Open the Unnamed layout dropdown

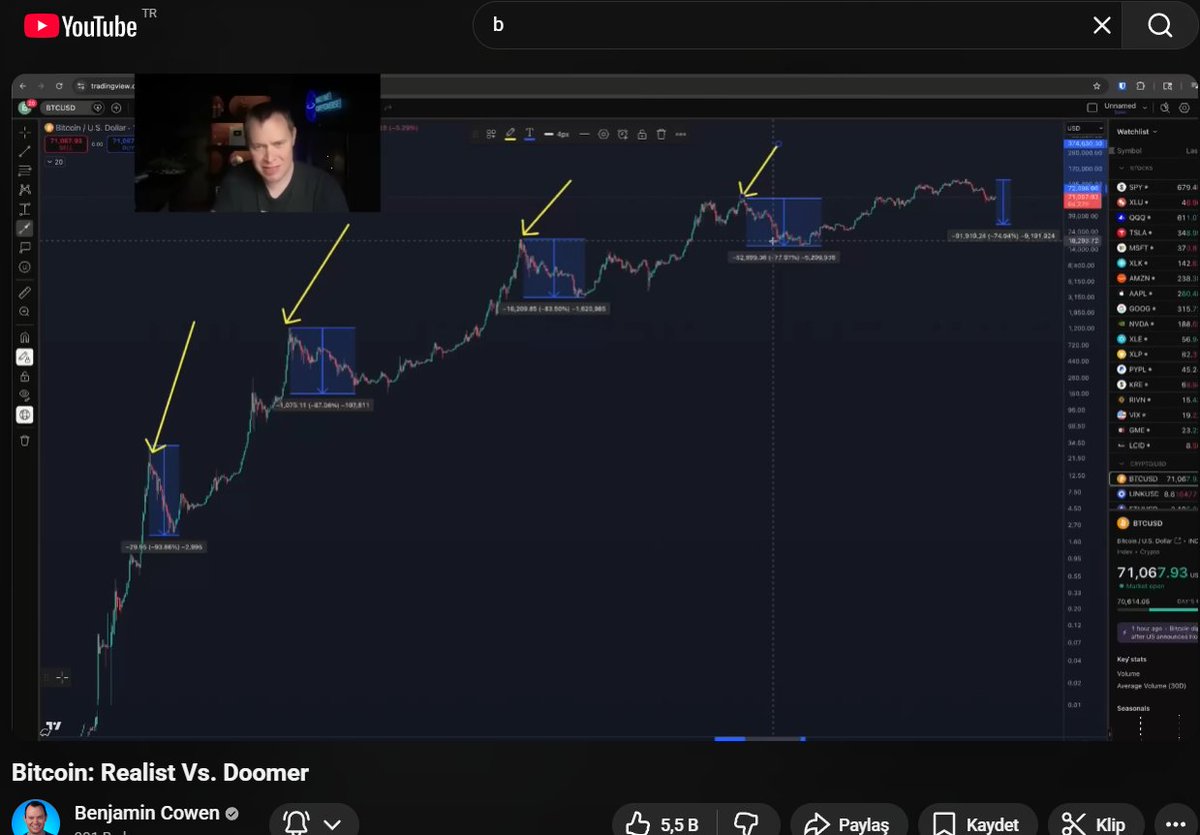click(x=1126, y=107)
